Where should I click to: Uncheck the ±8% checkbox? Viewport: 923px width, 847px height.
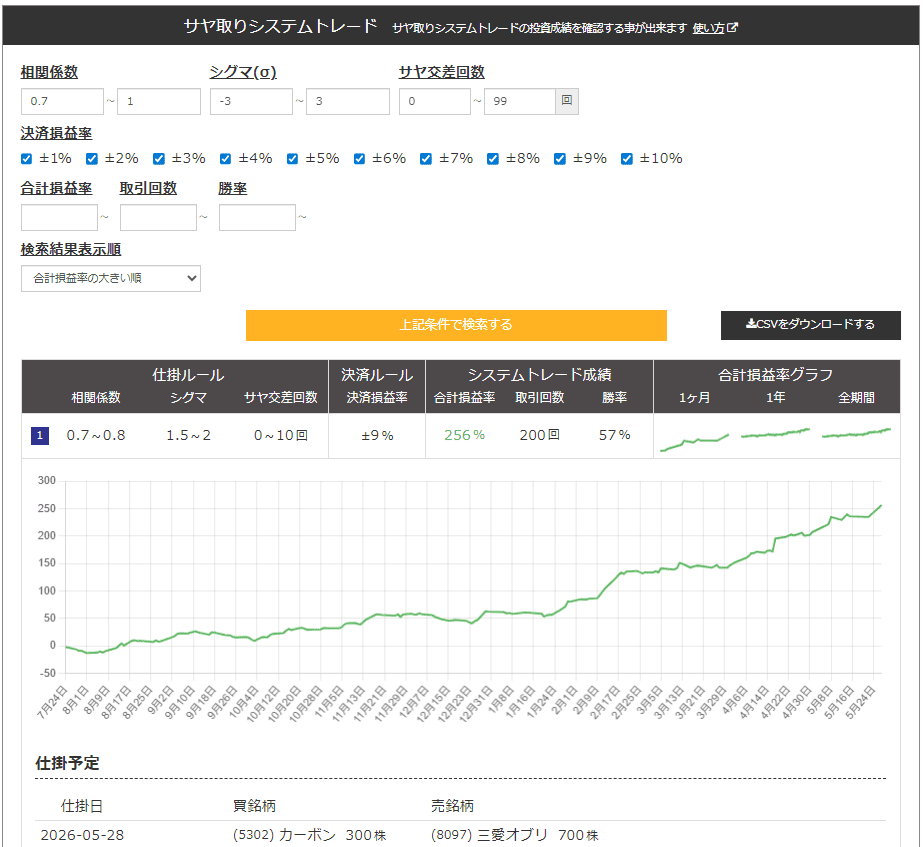click(x=493, y=159)
